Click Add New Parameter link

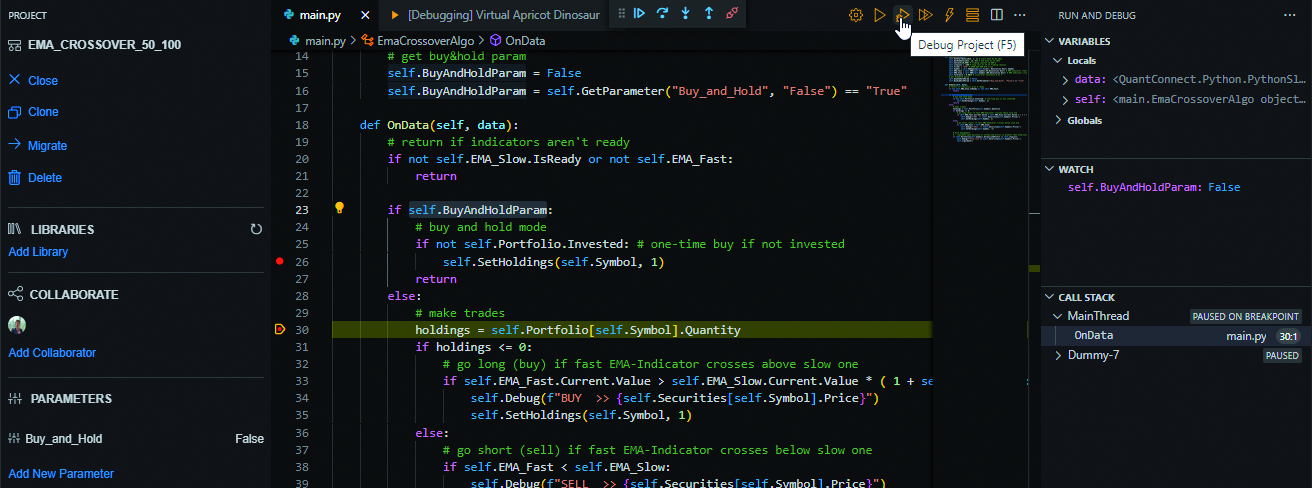click(61, 474)
